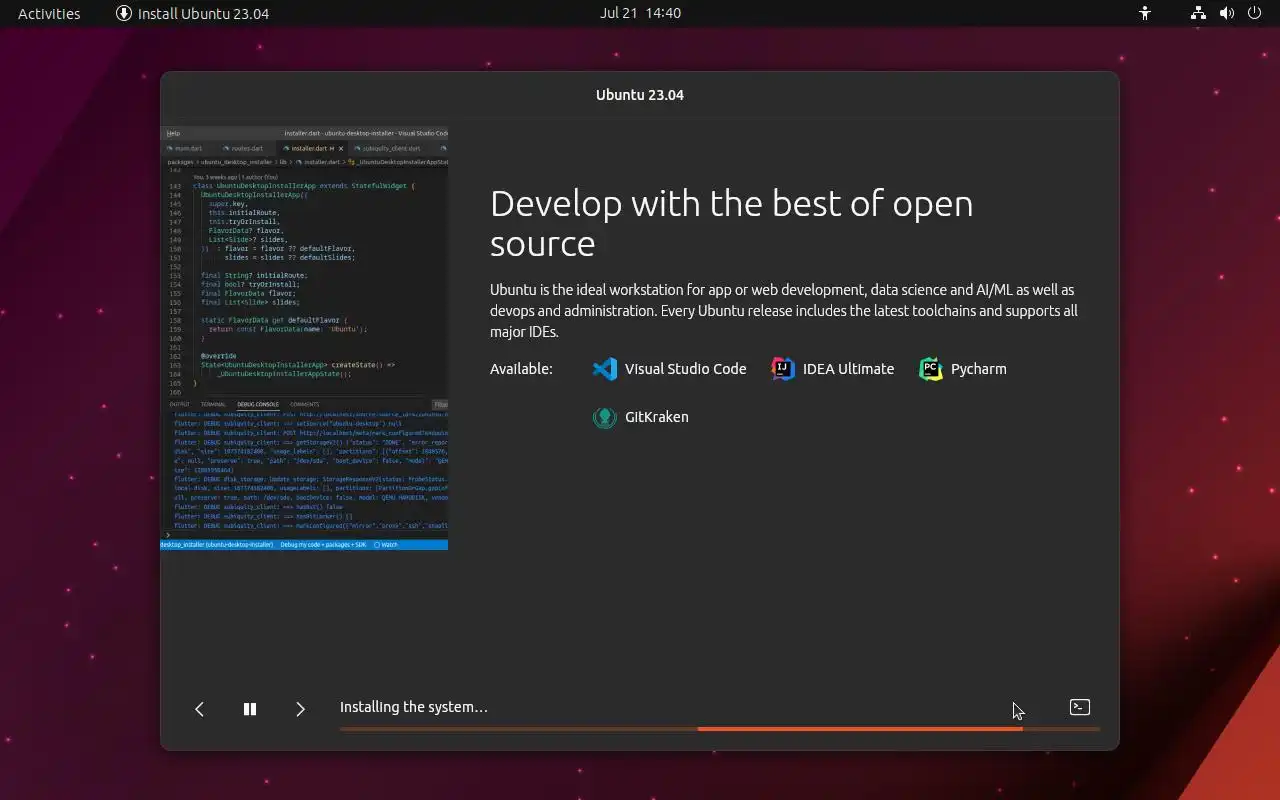Click the IDEA Ultimate logo
This screenshot has width=1280, height=800.
[x=783, y=369]
